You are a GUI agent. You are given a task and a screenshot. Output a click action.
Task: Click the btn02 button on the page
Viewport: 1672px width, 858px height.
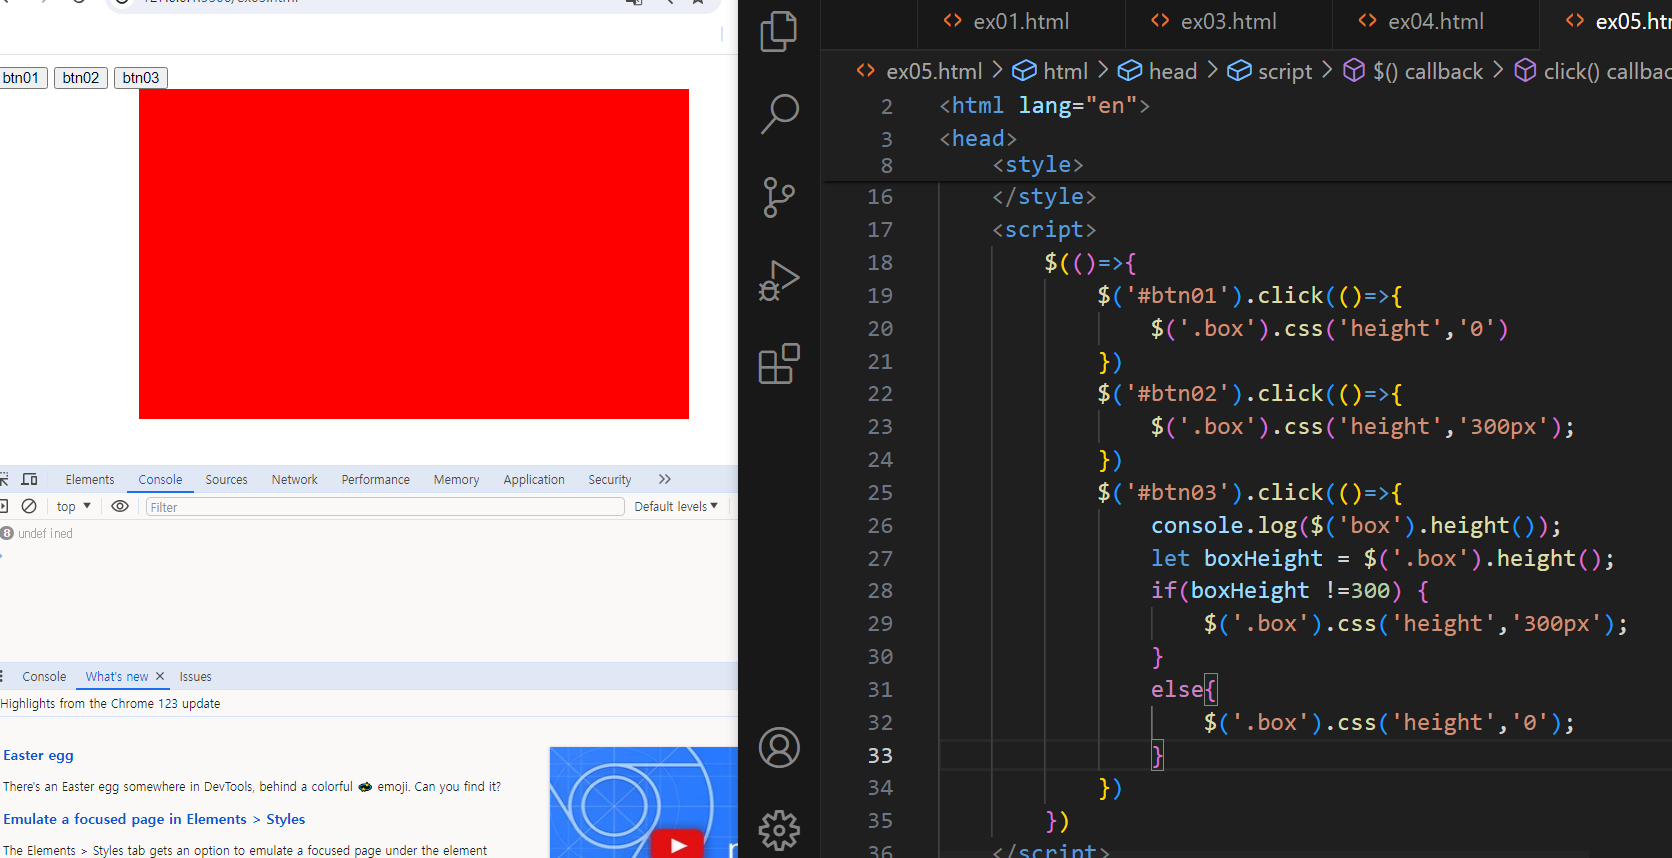click(81, 78)
